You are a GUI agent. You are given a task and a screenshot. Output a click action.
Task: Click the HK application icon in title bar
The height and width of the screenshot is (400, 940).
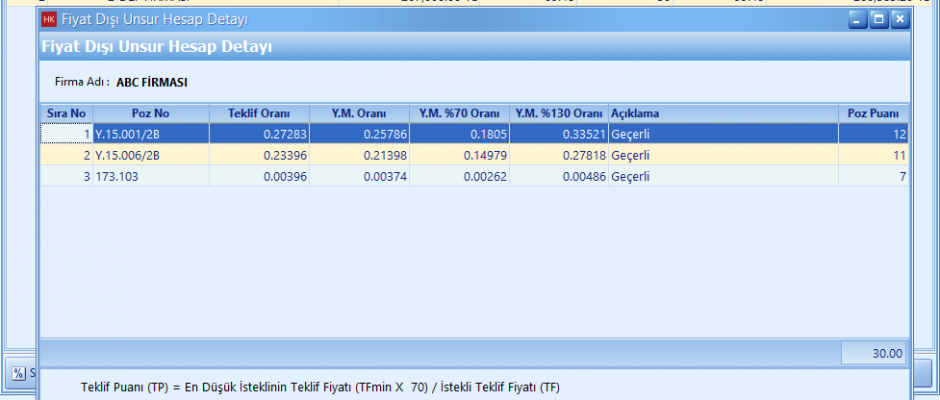pyautogui.click(x=48, y=19)
